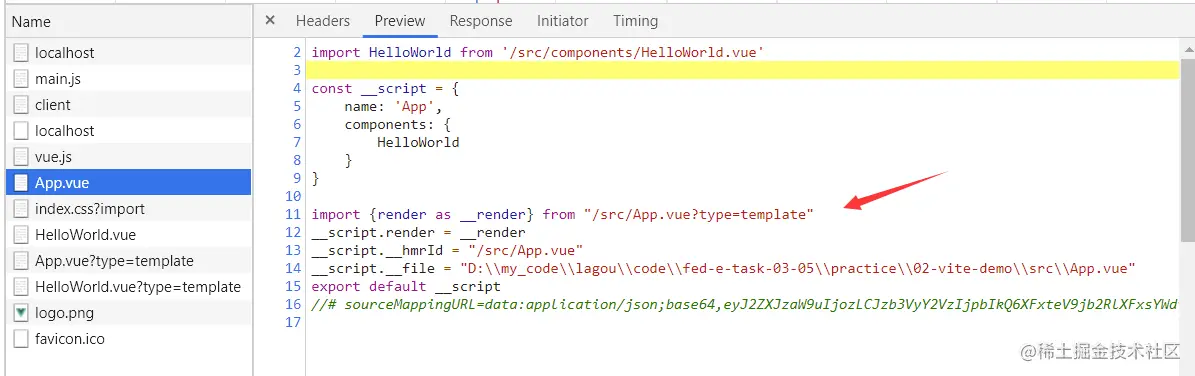1195x376 pixels.
Task: Select the second localhost request below client
Action: 129,130
